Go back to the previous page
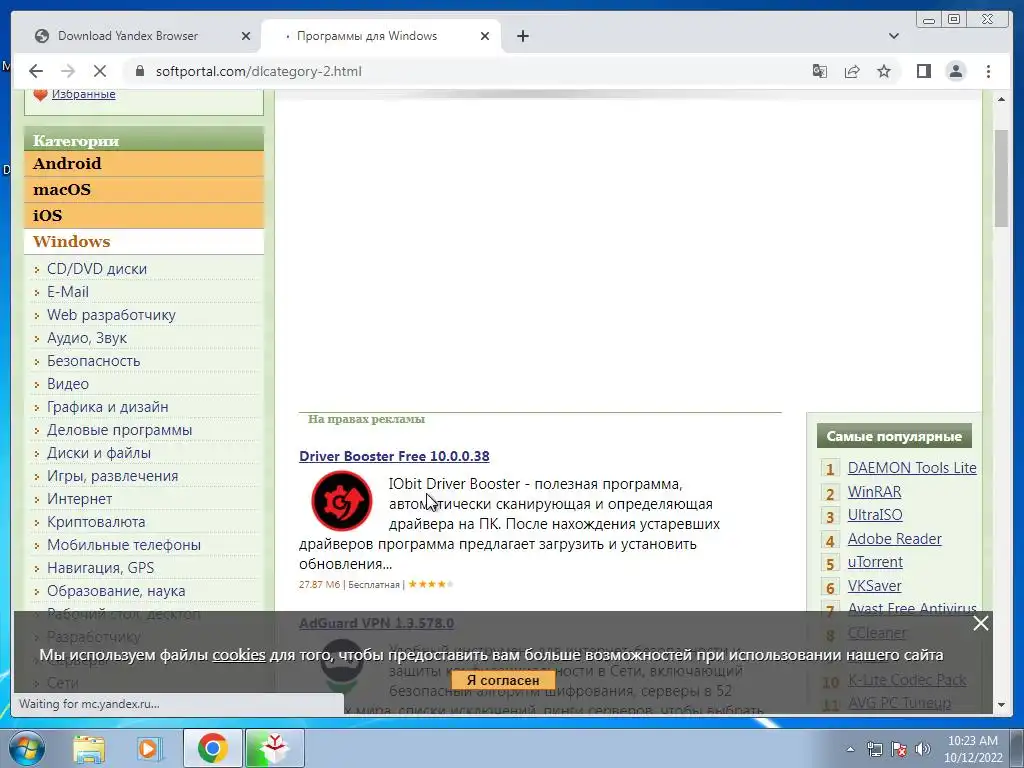This screenshot has height=768, width=1024. pos(36,71)
